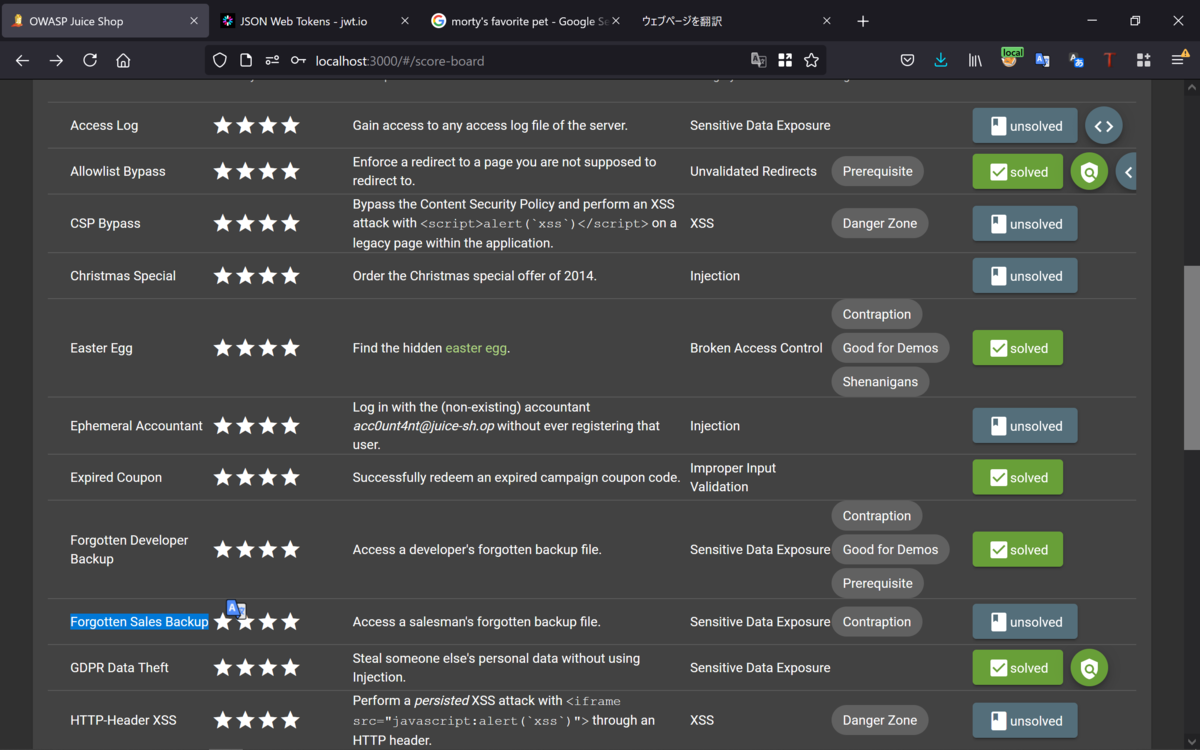Switch to morty's favorite pet Google tab
The image size is (1200, 750).
(525, 21)
